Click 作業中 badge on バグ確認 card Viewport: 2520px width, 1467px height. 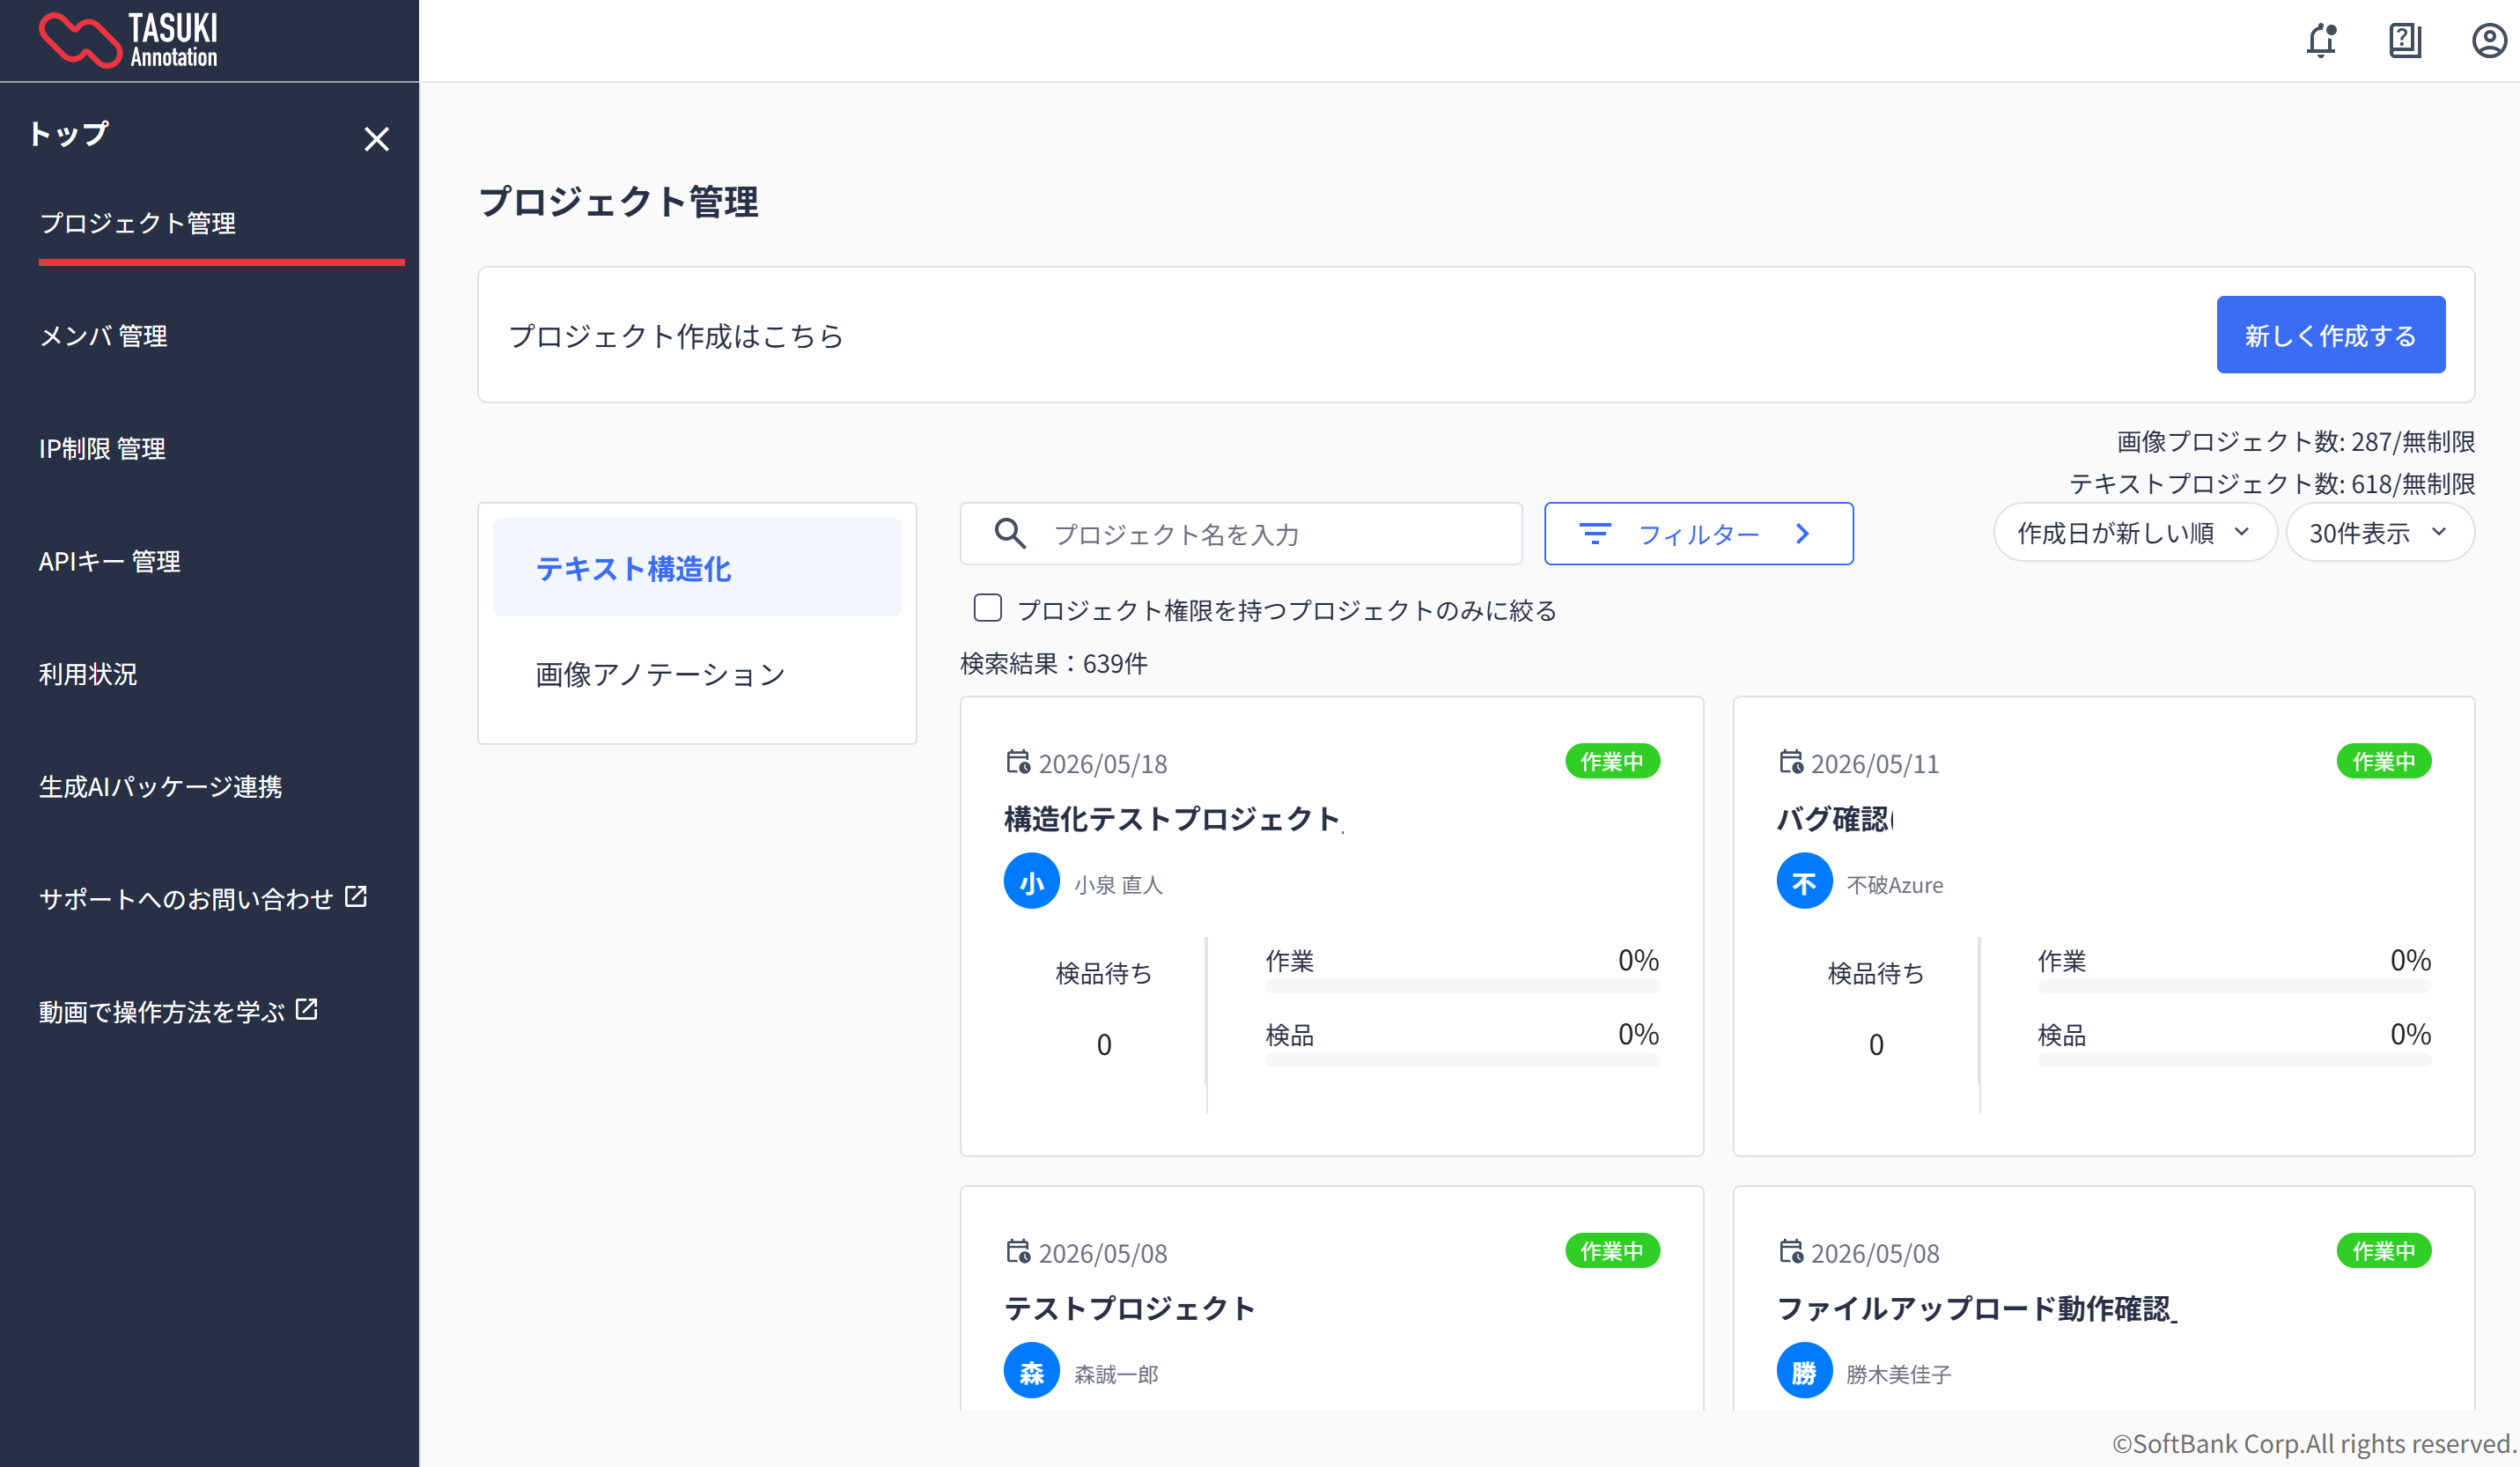[2384, 761]
